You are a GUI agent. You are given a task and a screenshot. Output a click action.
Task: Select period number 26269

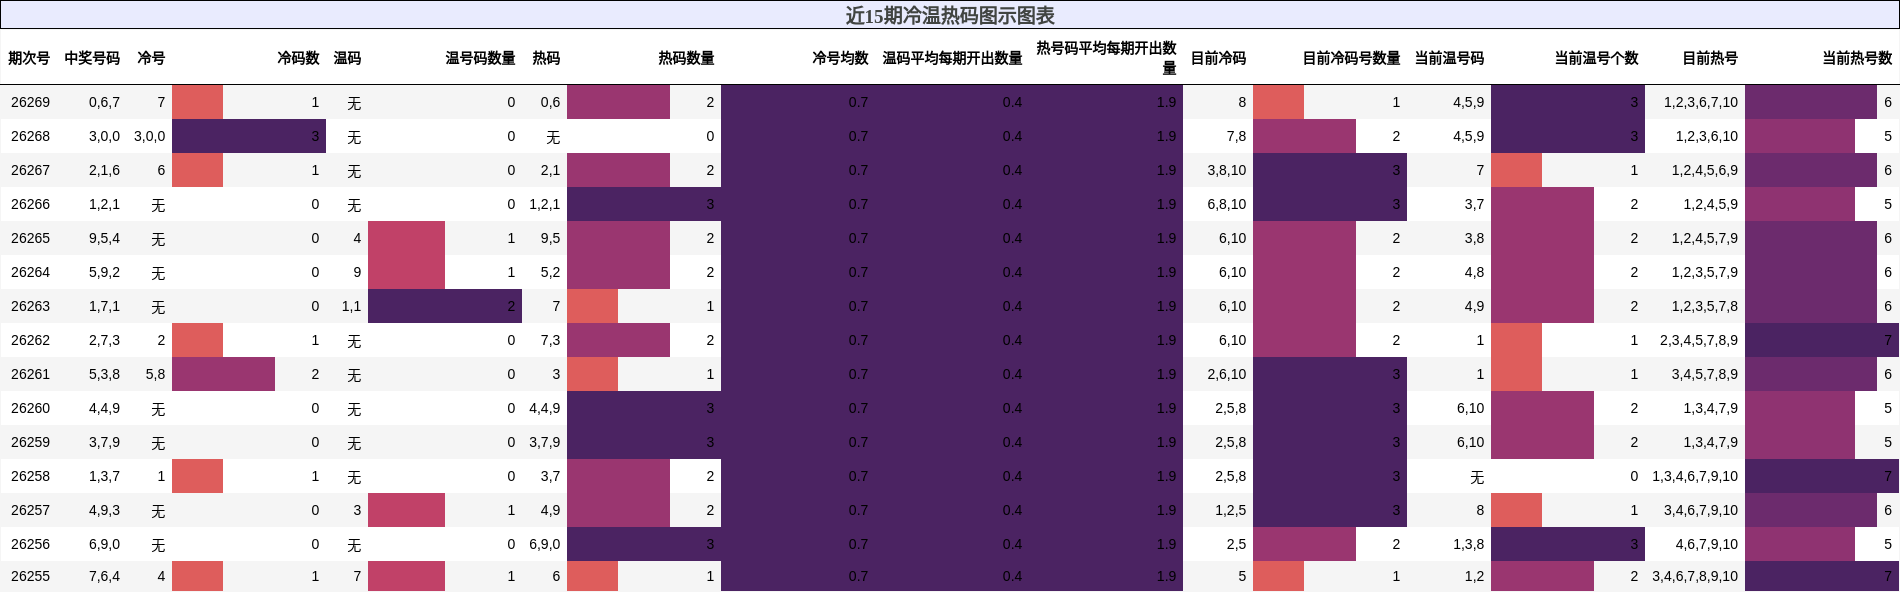(x=30, y=102)
